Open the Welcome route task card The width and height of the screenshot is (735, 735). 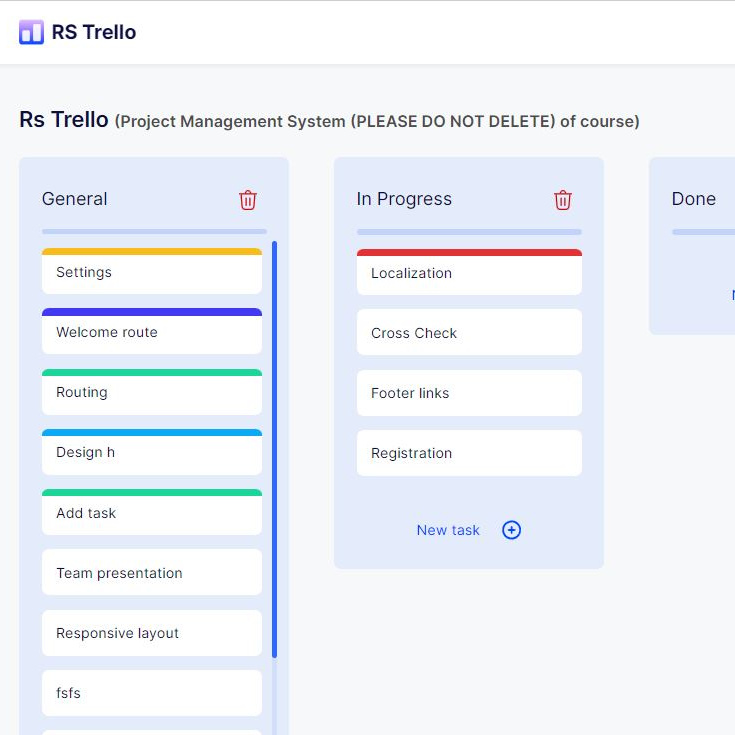[x=152, y=331]
